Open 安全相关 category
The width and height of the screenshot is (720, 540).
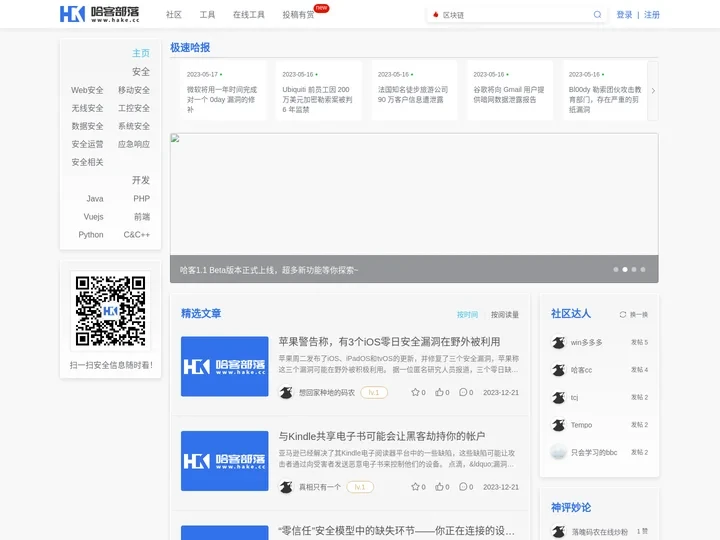(87, 162)
